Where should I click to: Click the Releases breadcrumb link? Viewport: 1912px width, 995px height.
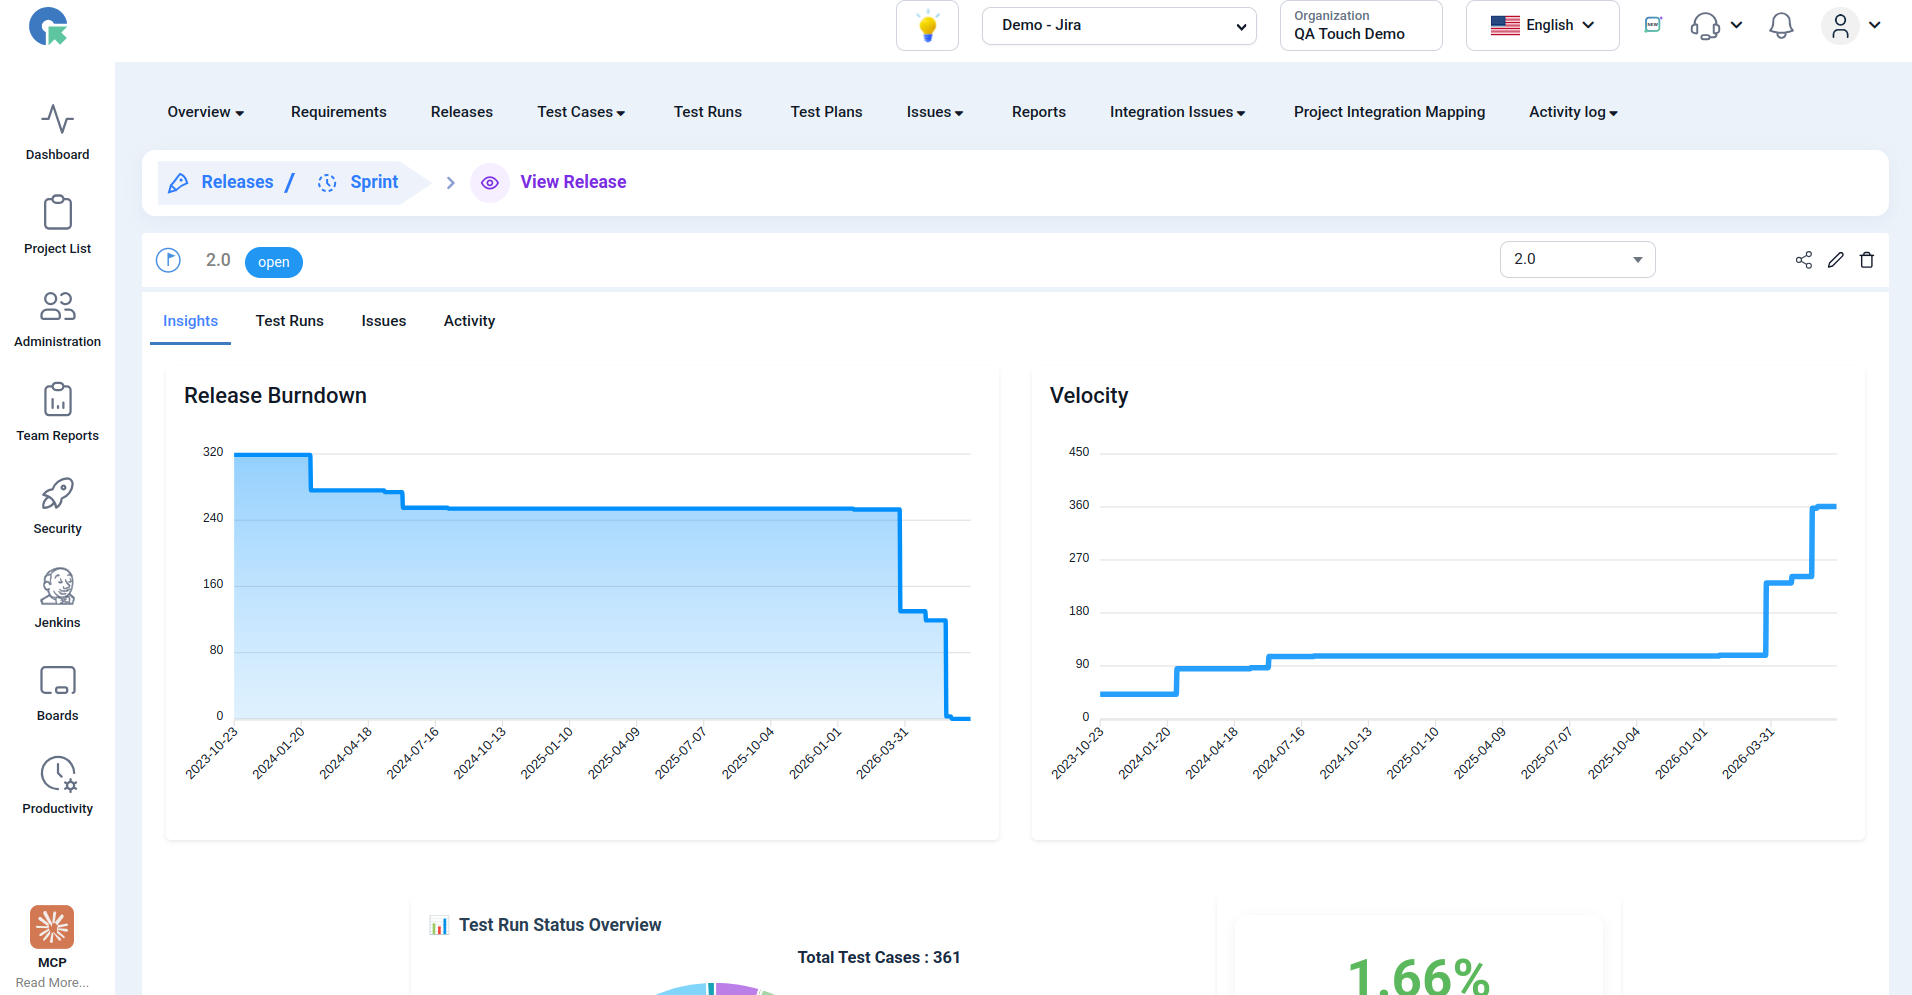click(x=237, y=182)
